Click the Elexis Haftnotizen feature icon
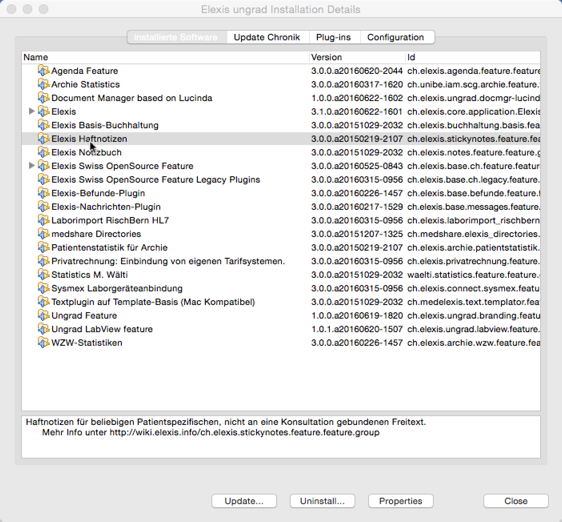The height and width of the screenshot is (522, 562). [x=43, y=139]
